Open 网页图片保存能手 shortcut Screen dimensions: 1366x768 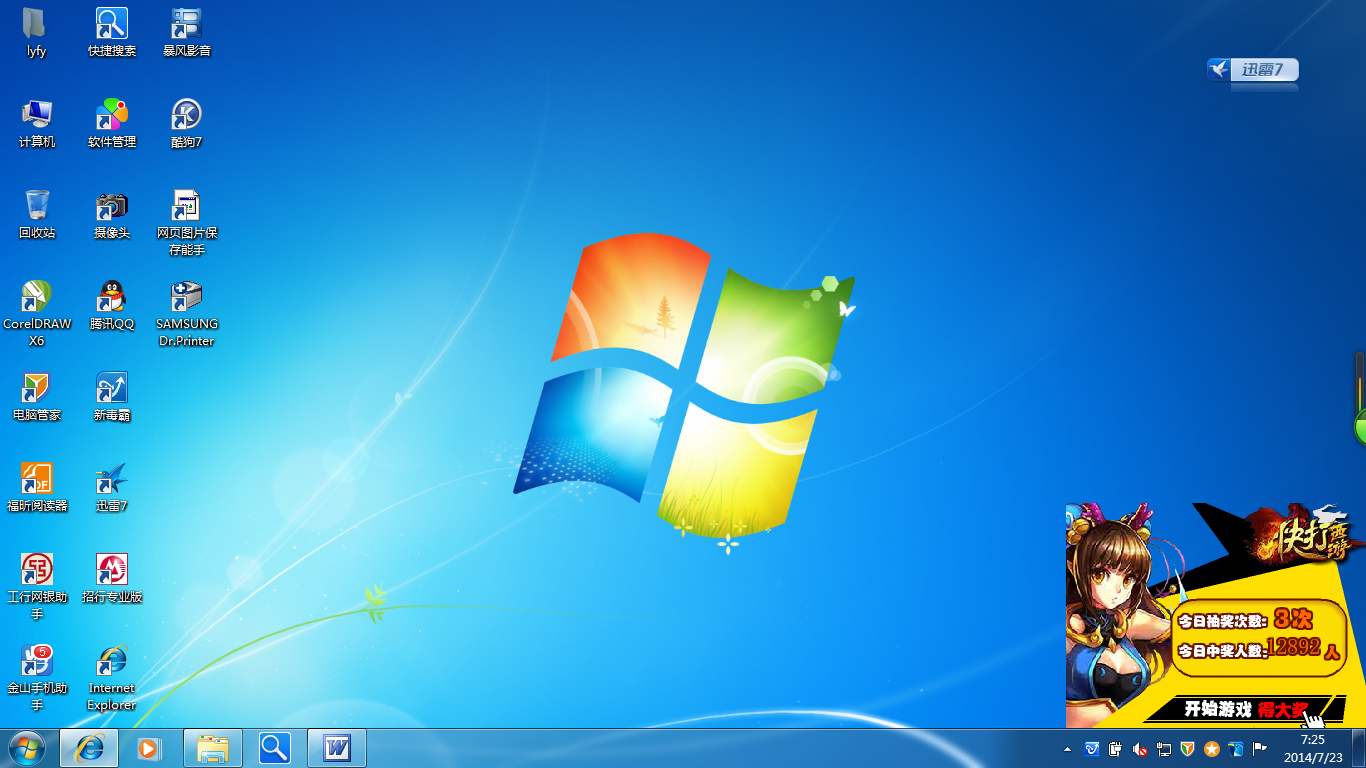187,222
